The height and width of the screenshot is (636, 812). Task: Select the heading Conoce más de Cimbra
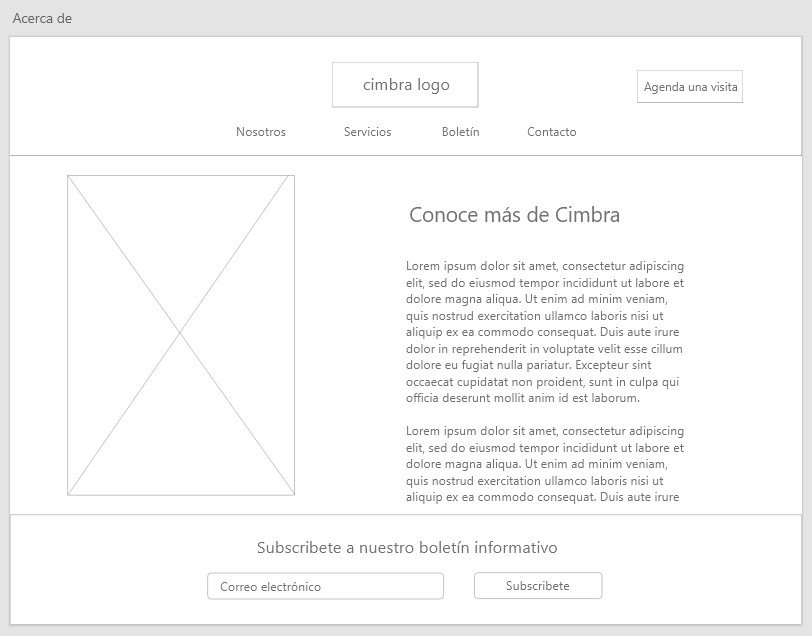coord(514,215)
